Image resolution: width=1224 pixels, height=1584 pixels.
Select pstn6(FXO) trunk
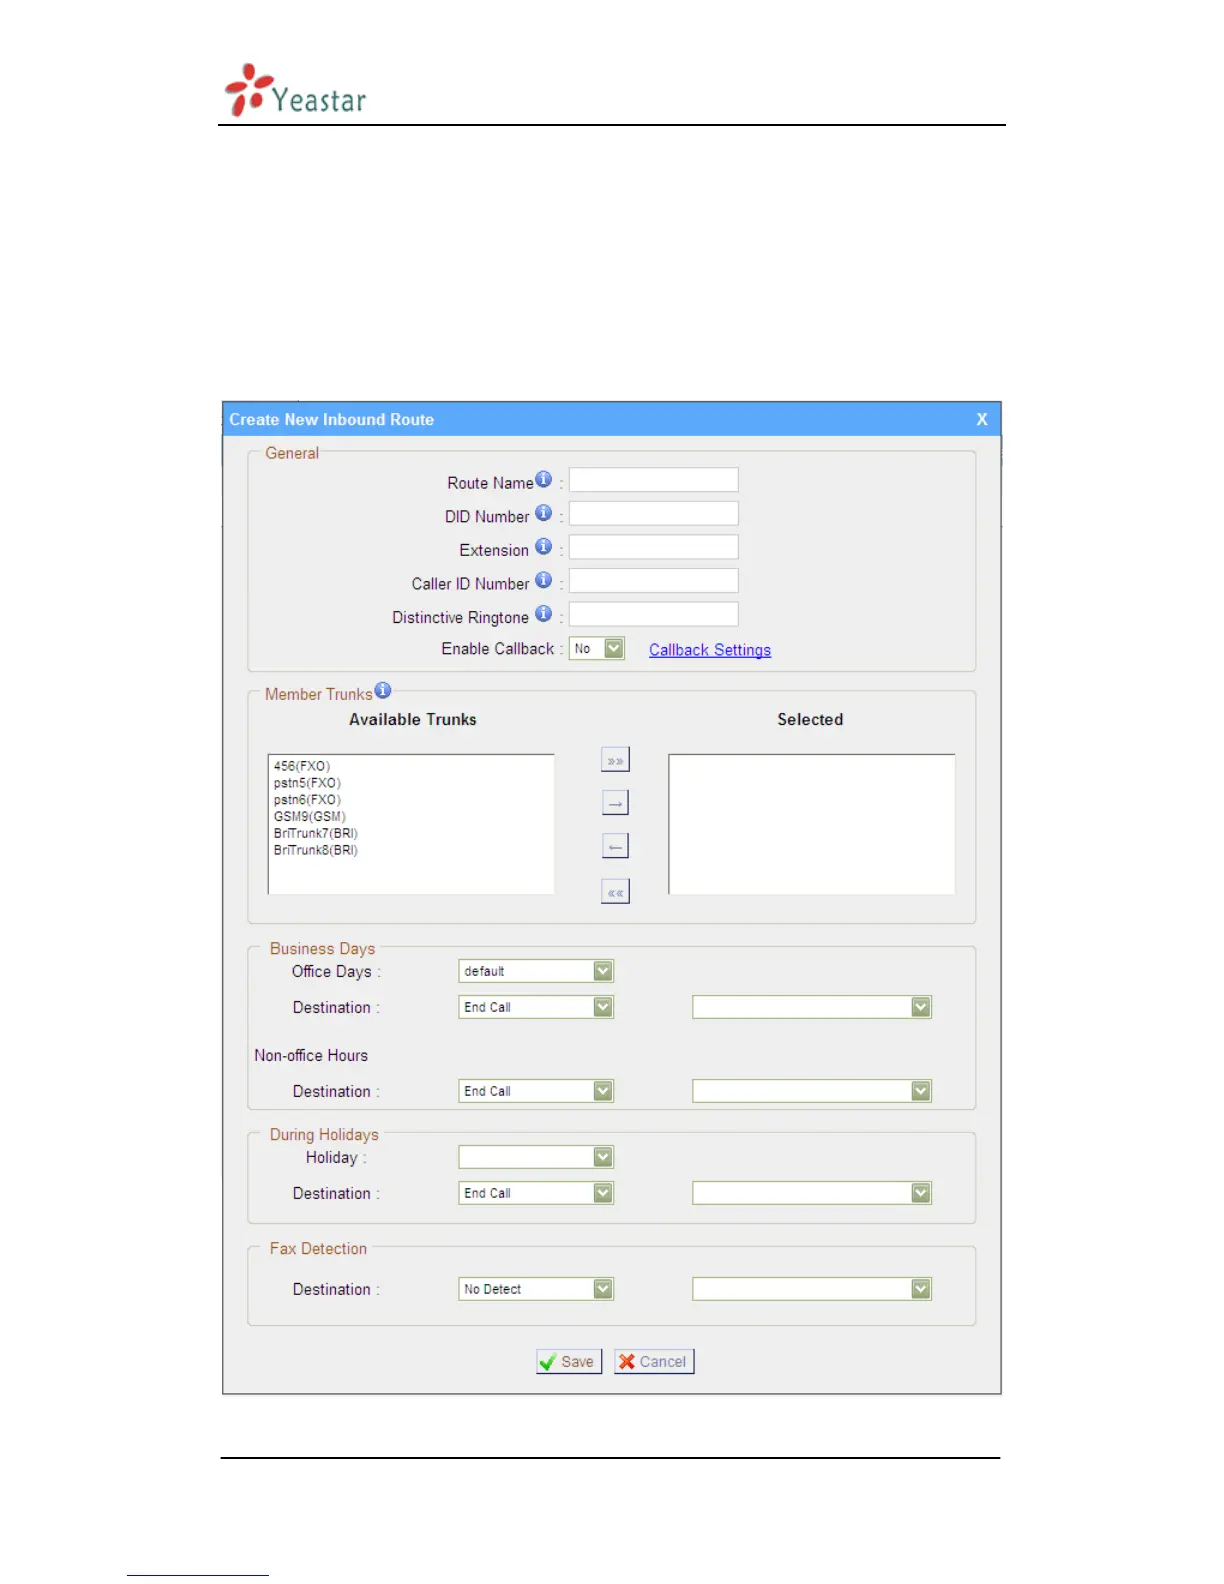[x=307, y=800]
